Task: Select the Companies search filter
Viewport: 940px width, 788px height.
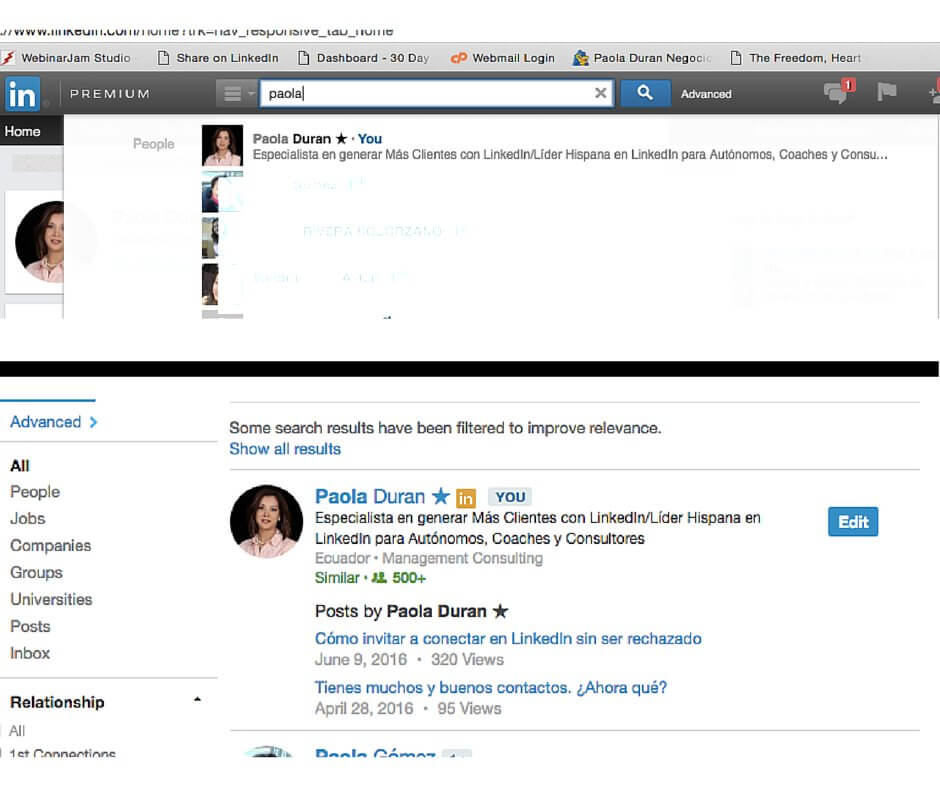Action: pyautogui.click(x=50, y=546)
